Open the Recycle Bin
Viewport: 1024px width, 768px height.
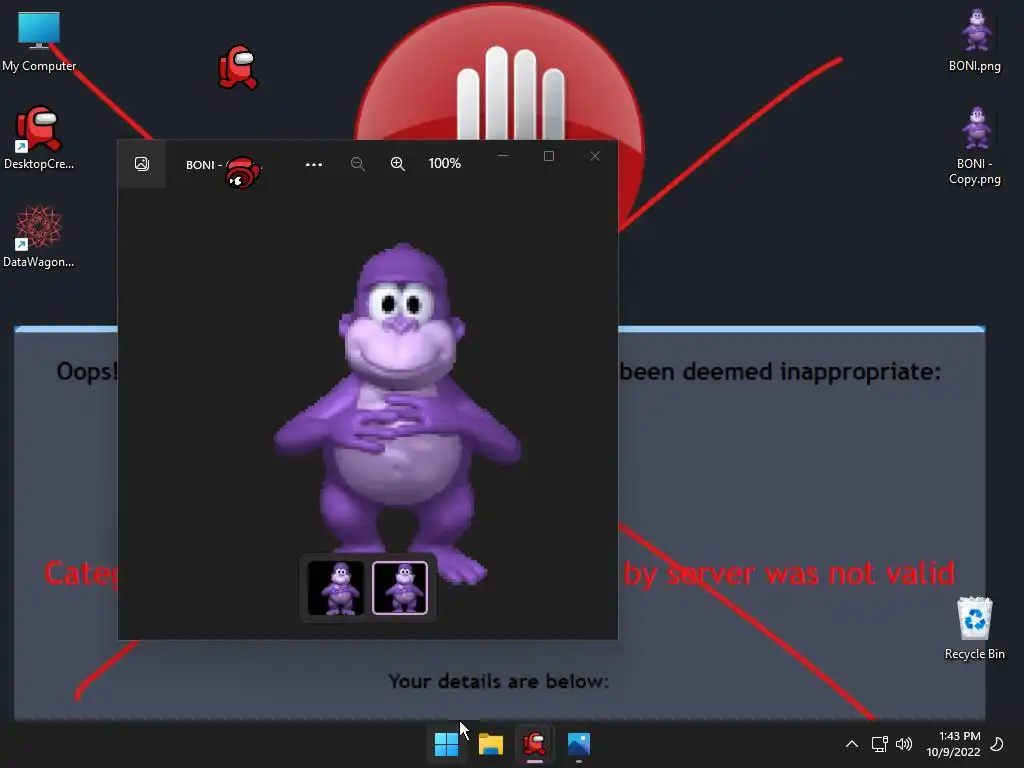click(x=974, y=628)
